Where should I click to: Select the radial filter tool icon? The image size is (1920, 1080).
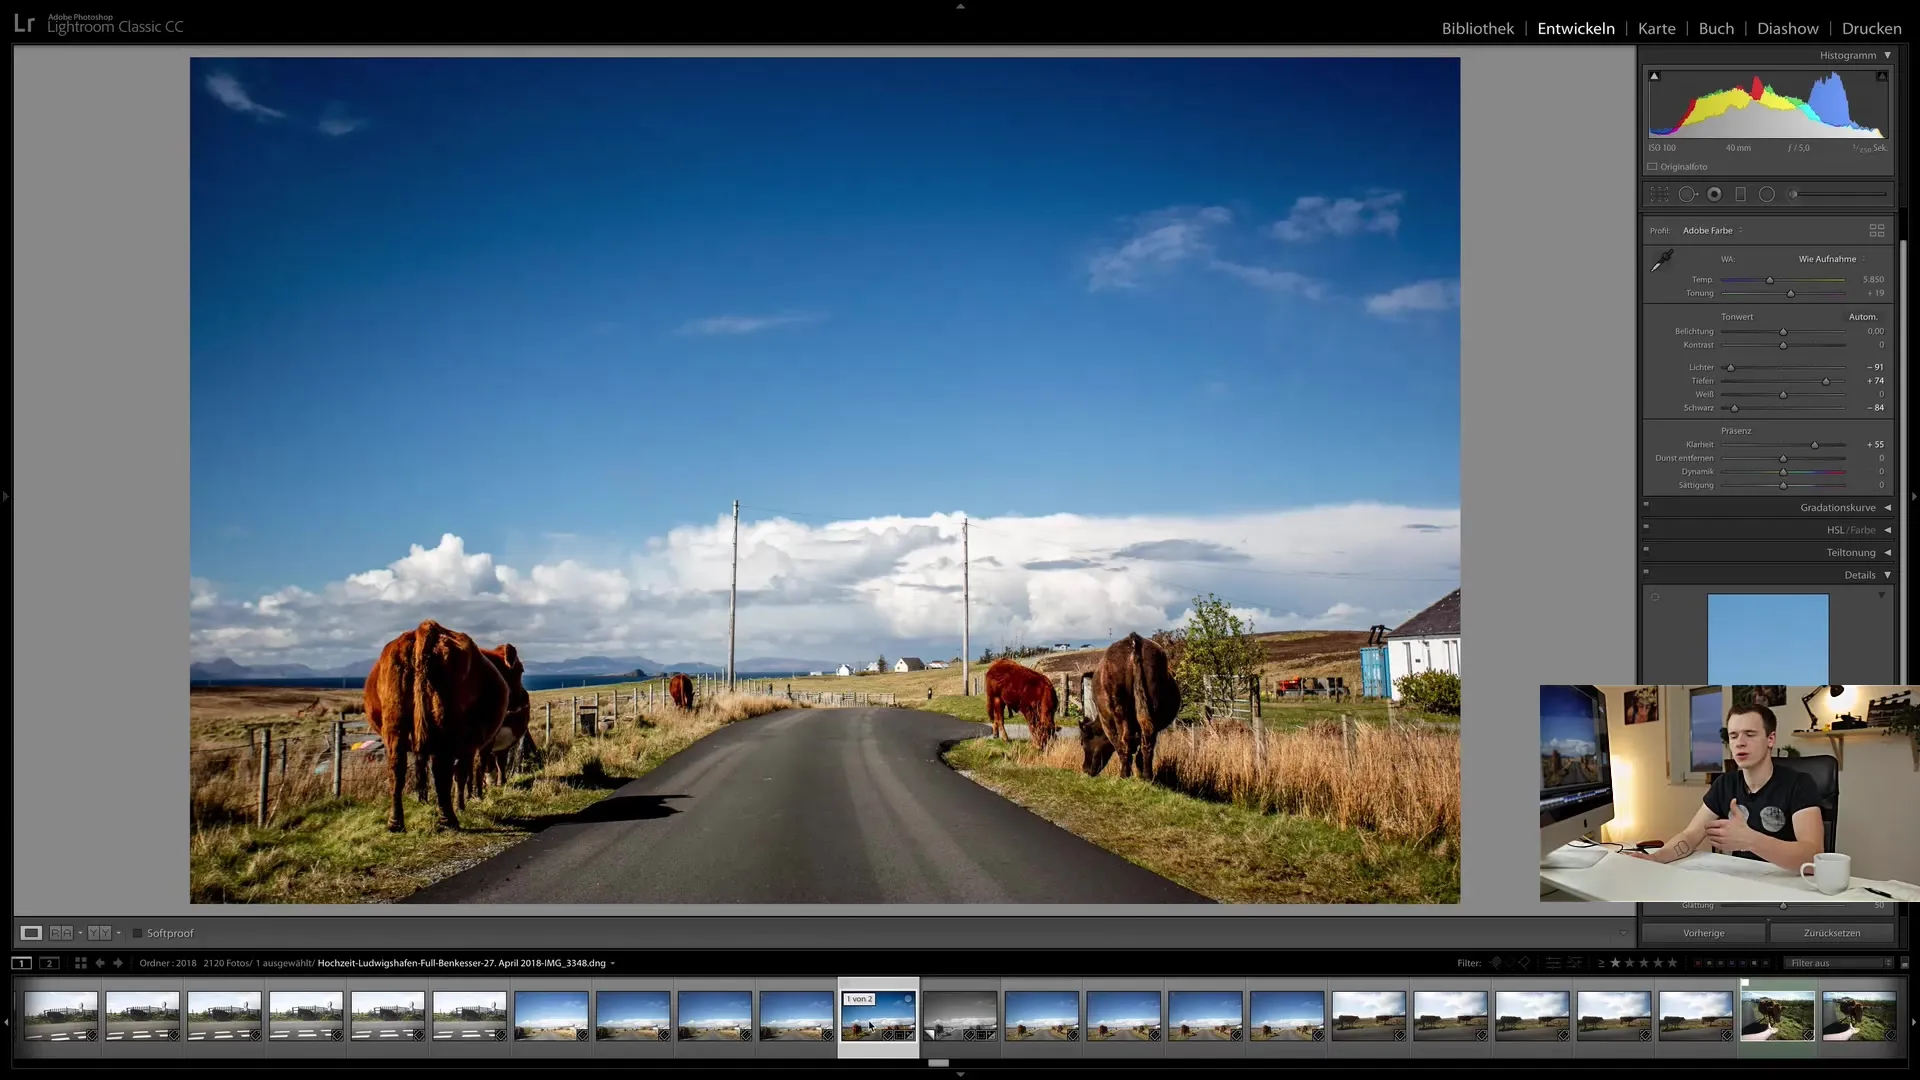pos(1767,194)
